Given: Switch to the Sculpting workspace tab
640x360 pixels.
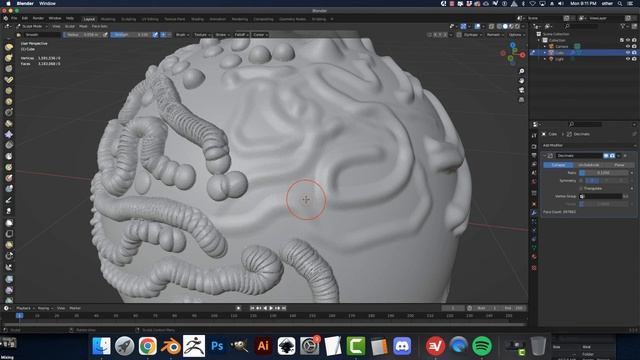Looking at the screenshot, I should [128, 19].
